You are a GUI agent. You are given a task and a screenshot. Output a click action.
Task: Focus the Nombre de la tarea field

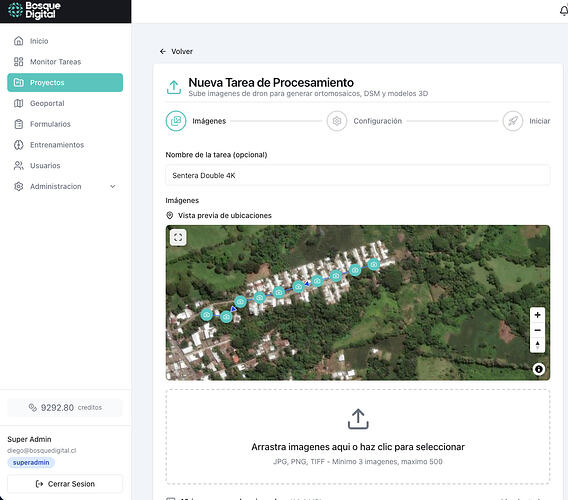[x=358, y=175]
